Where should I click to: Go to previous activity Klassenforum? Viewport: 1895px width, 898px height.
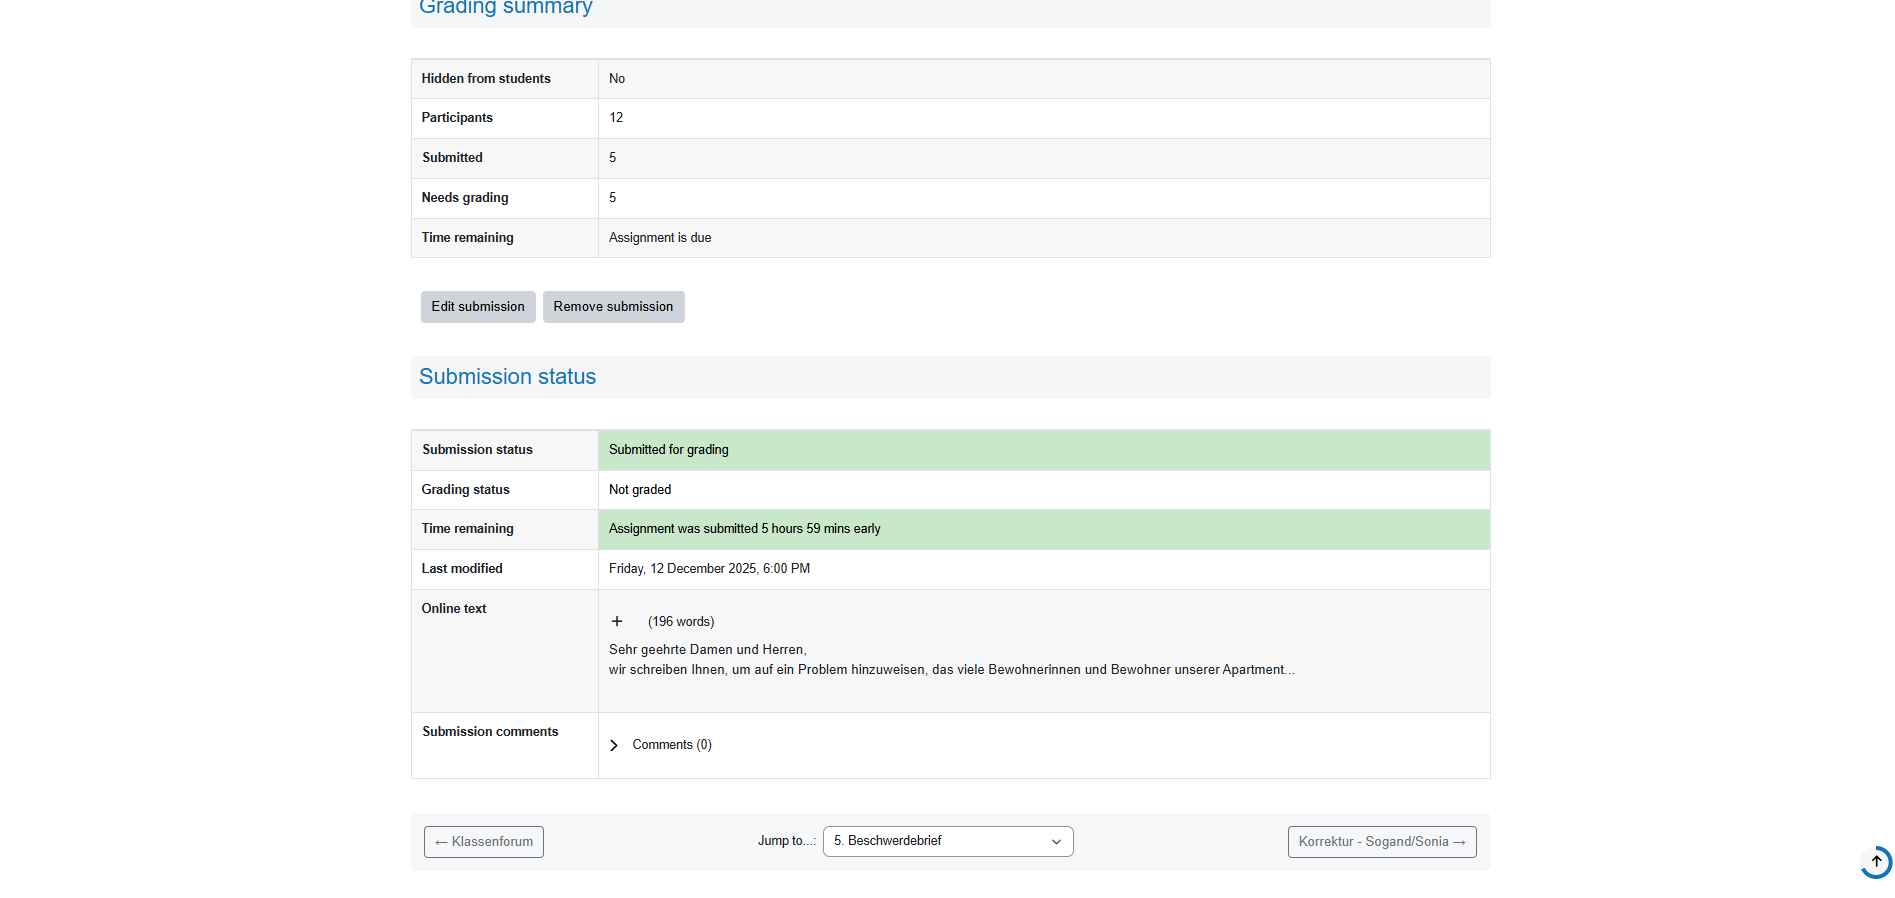(484, 842)
